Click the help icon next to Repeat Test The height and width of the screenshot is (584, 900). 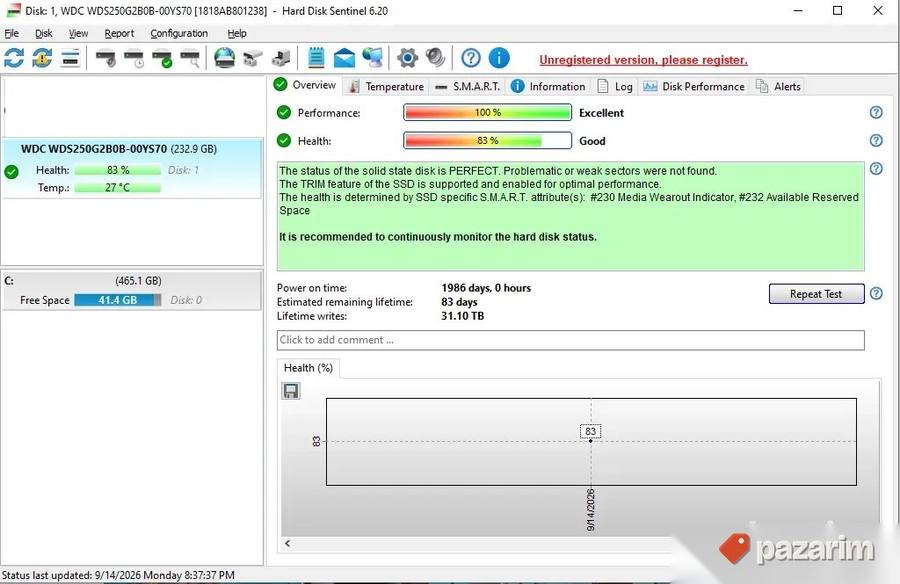click(876, 293)
